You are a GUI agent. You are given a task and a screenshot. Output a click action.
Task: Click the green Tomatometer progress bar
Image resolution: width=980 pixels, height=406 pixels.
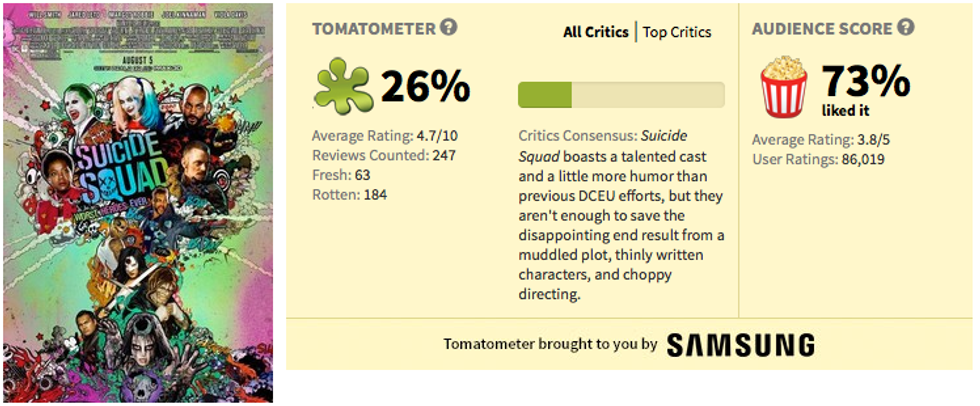(621, 95)
